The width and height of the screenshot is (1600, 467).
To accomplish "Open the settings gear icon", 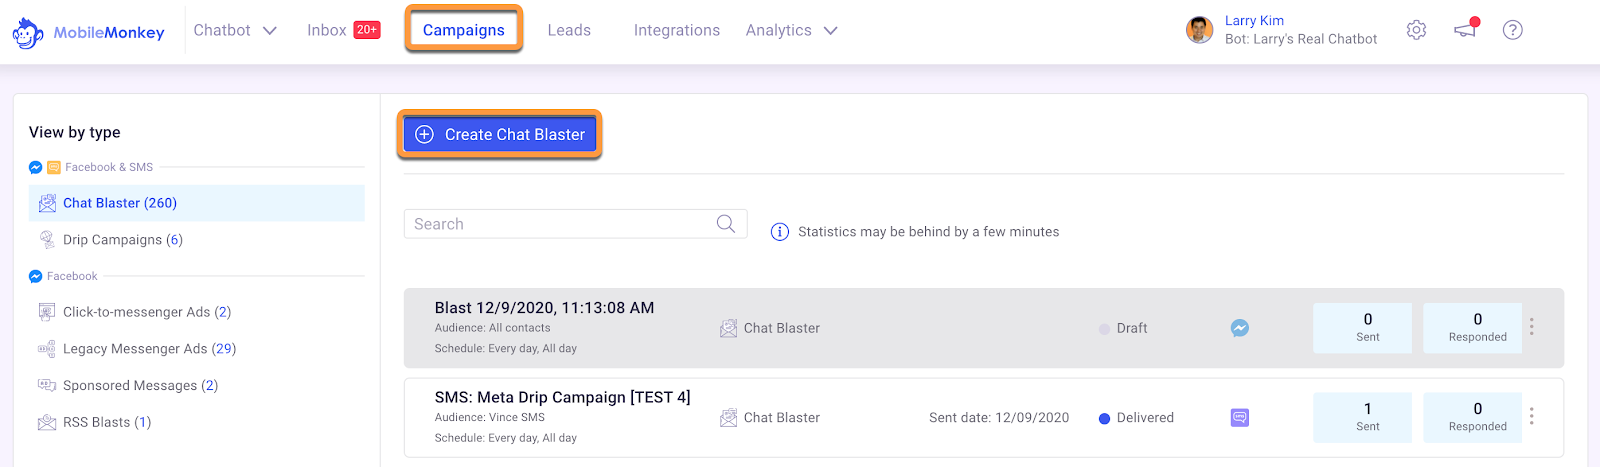I will click(1416, 30).
